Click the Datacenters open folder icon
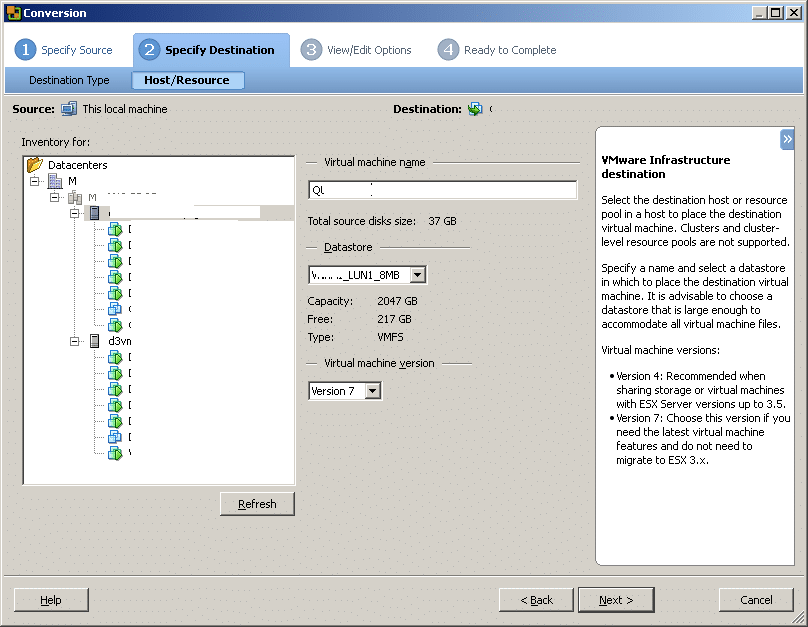808x627 pixels. click(x=35, y=165)
